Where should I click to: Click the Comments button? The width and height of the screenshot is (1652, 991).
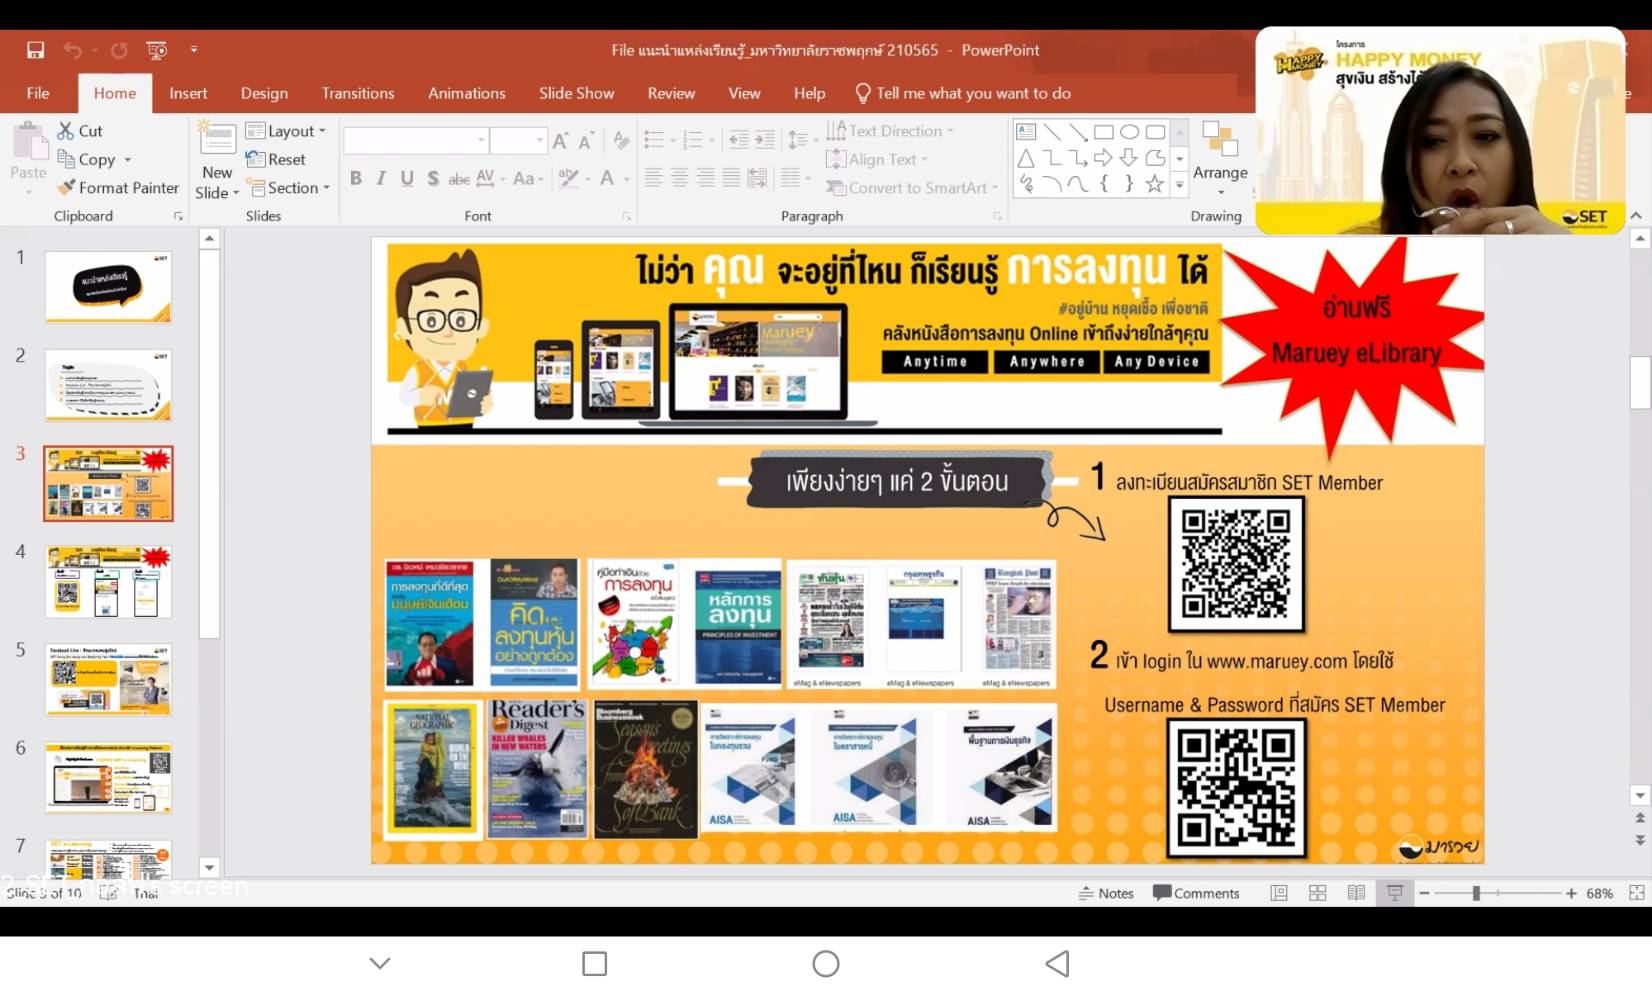click(x=1196, y=893)
